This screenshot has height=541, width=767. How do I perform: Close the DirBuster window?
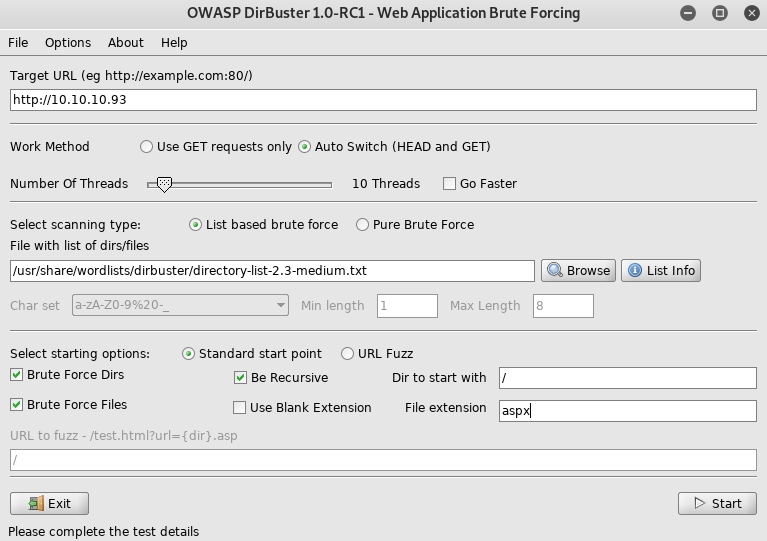pos(751,13)
